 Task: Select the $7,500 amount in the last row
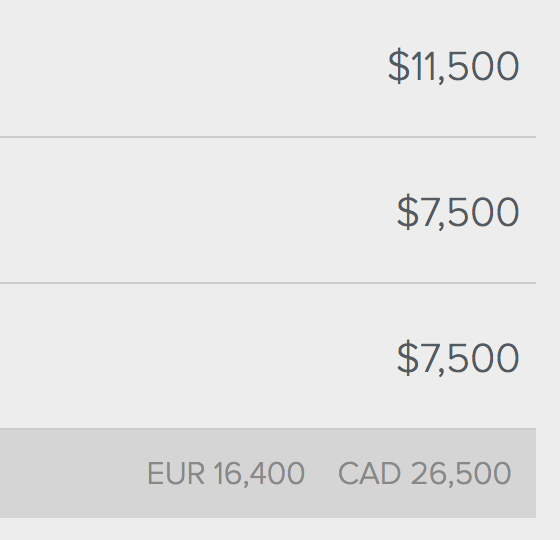coord(458,358)
